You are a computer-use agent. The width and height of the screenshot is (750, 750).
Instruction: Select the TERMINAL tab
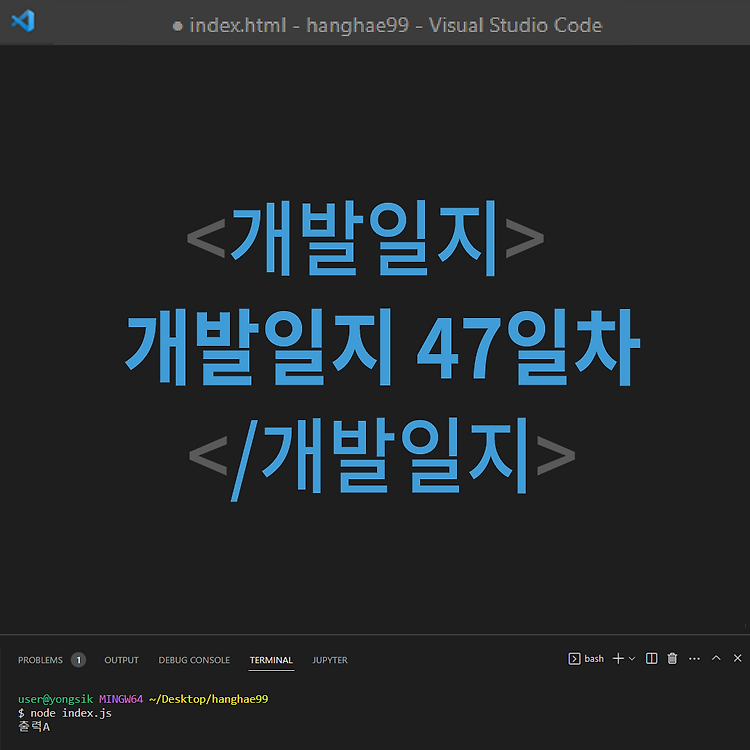tap(271, 660)
